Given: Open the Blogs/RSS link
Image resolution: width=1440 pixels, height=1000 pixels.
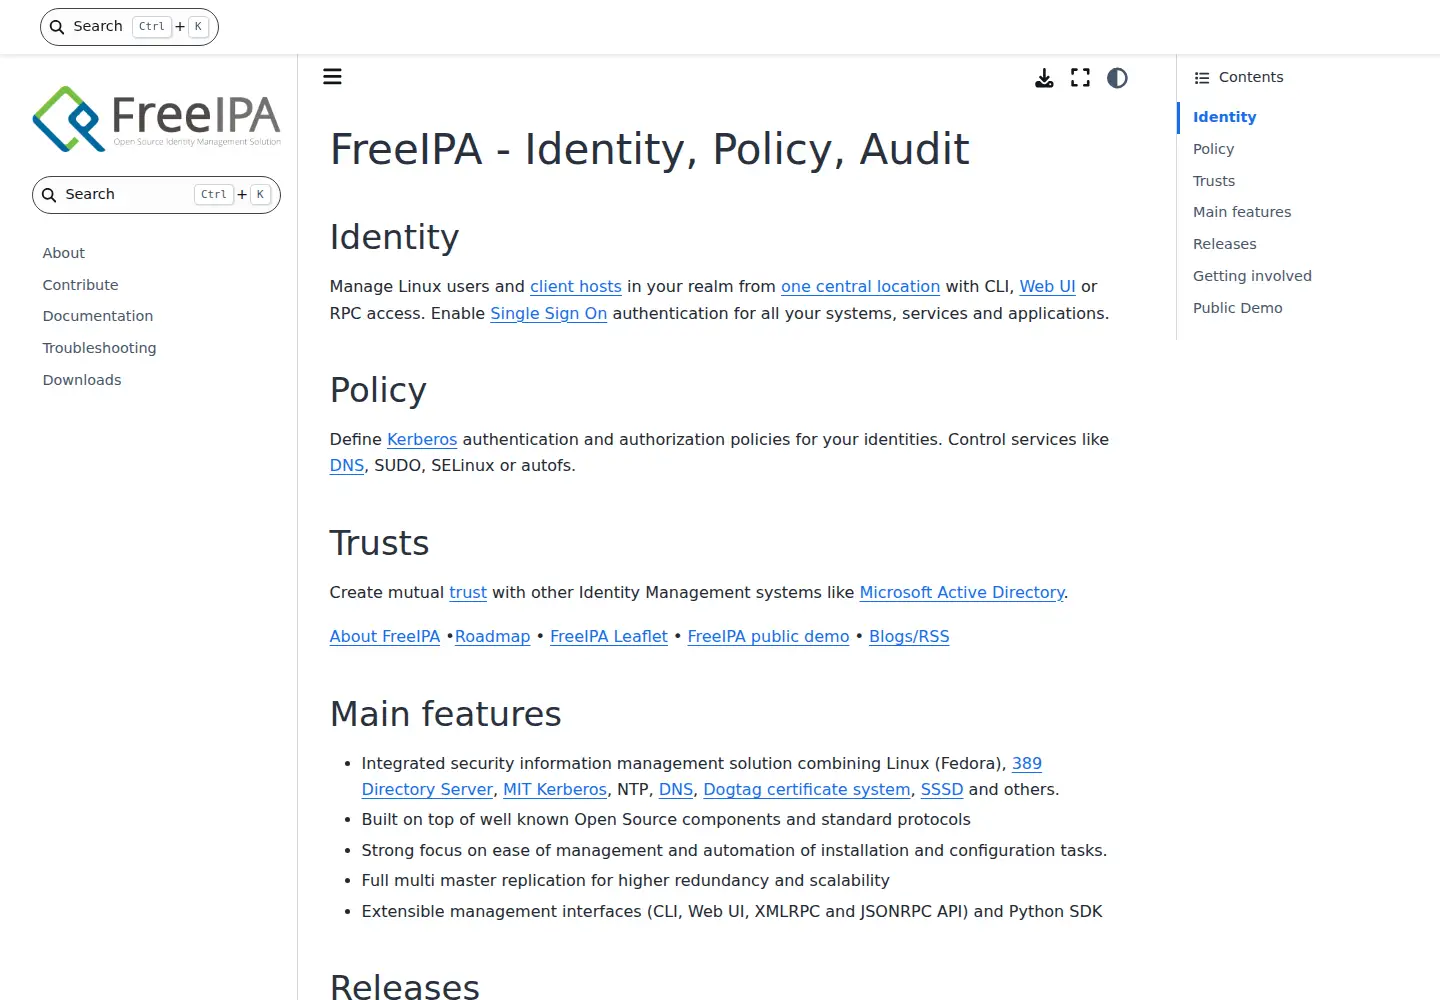Looking at the screenshot, I should [909, 637].
